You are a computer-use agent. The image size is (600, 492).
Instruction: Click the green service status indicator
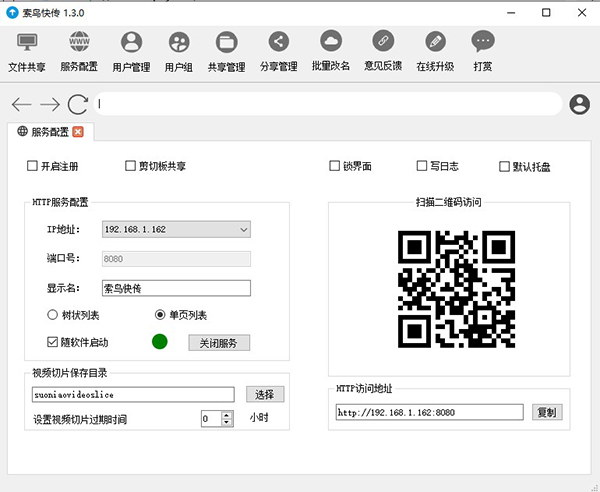click(160, 342)
